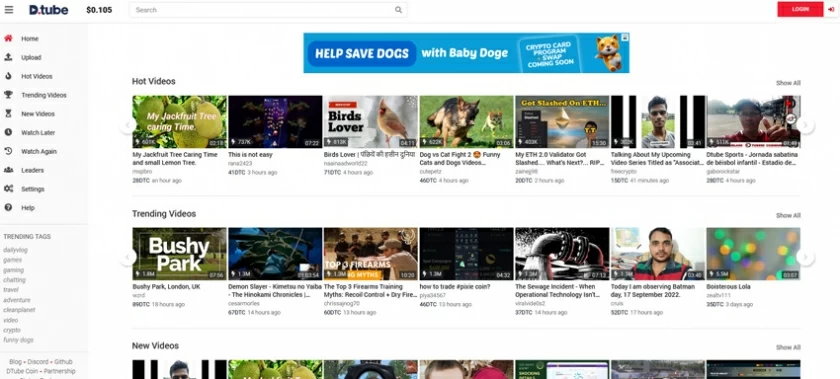
Task: Open Boisterous Lola video thumbnail
Action: (x=753, y=254)
